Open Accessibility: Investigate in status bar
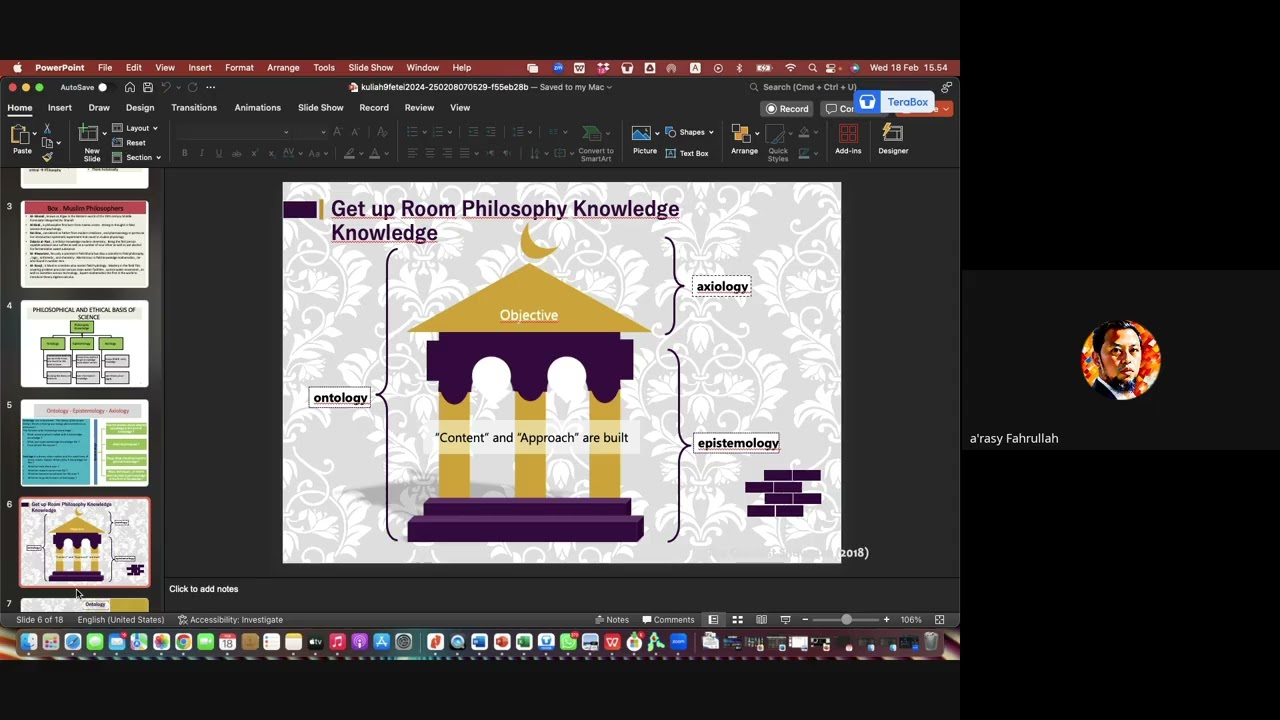This screenshot has width=1280, height=720. click(230, 620)
